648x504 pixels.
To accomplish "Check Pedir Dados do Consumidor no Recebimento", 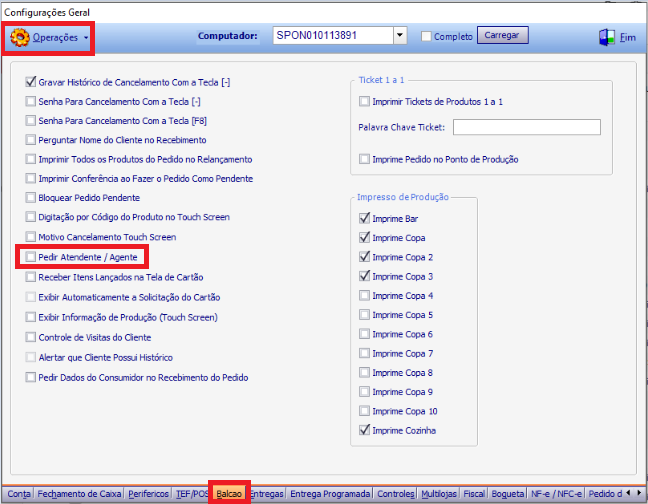I will 31,377.
